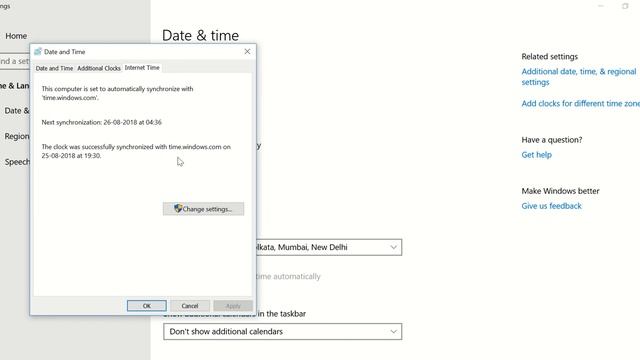The height and width of the screenshot is (360, 640).
Task: Close the Date and Time dialog
Action: 247,51
